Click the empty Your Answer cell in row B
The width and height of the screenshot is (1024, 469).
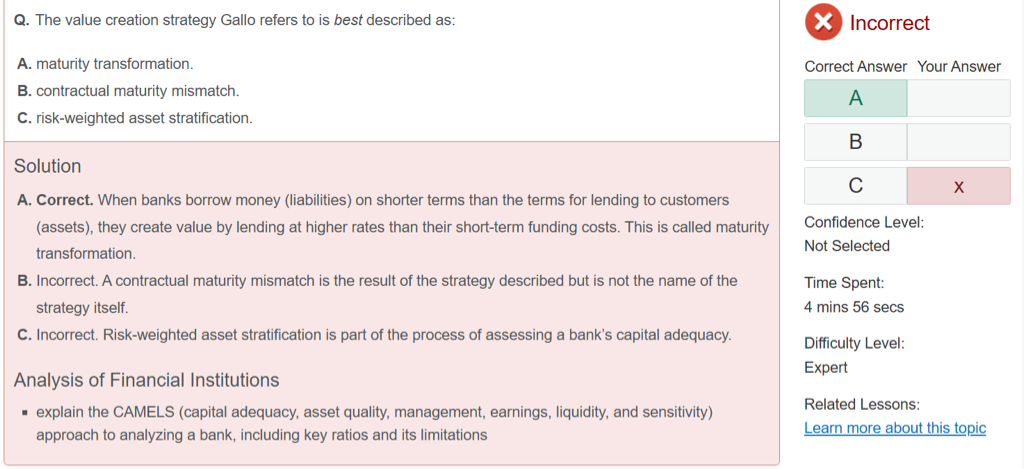(958, 142)
